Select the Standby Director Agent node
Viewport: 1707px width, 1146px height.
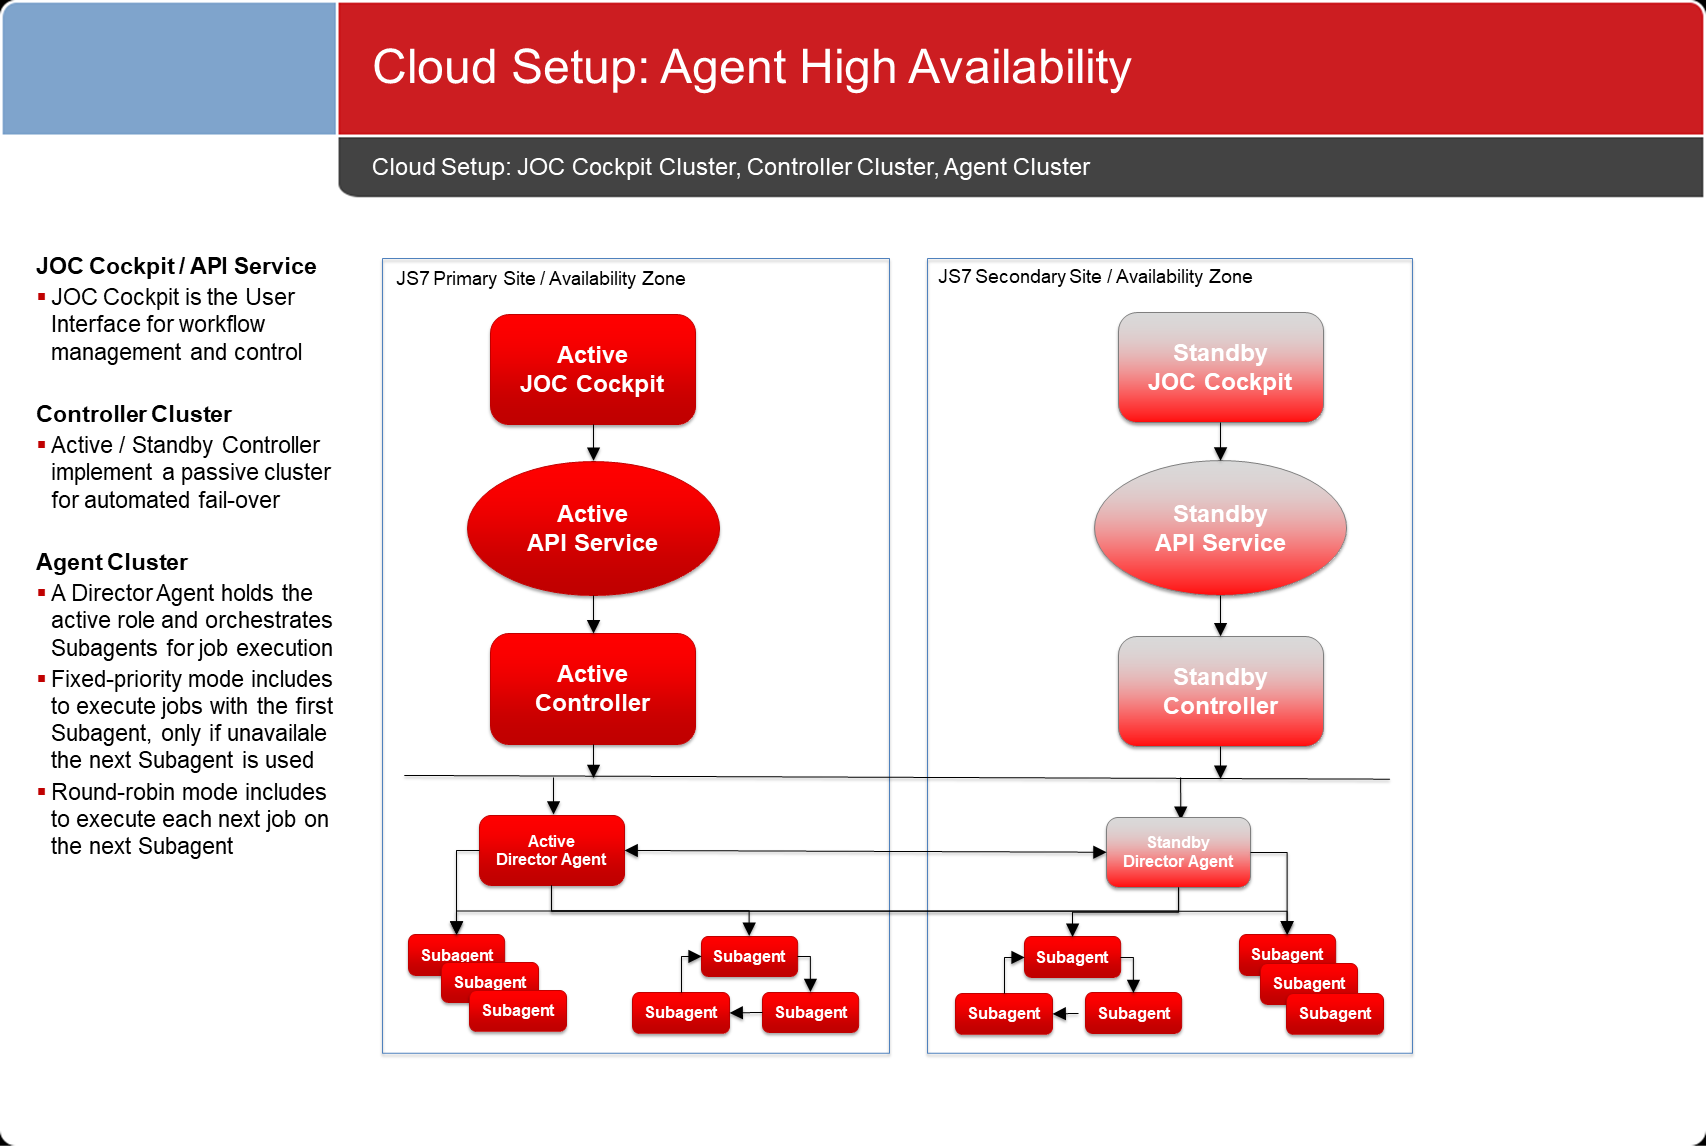1177,852
